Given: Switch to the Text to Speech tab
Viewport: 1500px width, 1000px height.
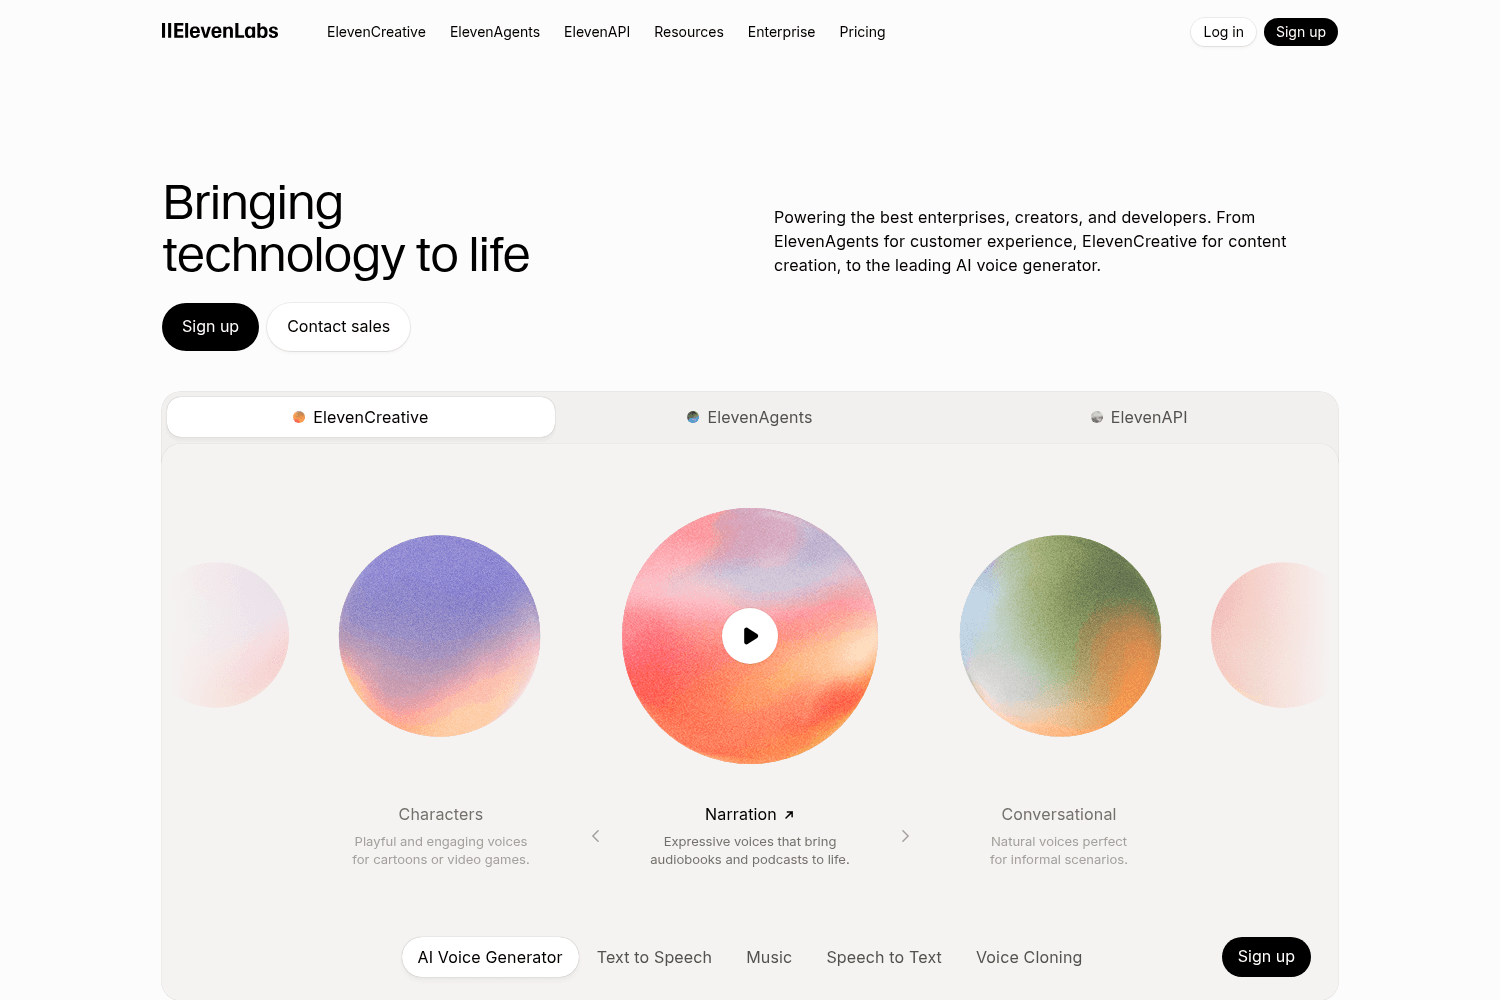Looking at the screenshot, I should coord(654,957).
